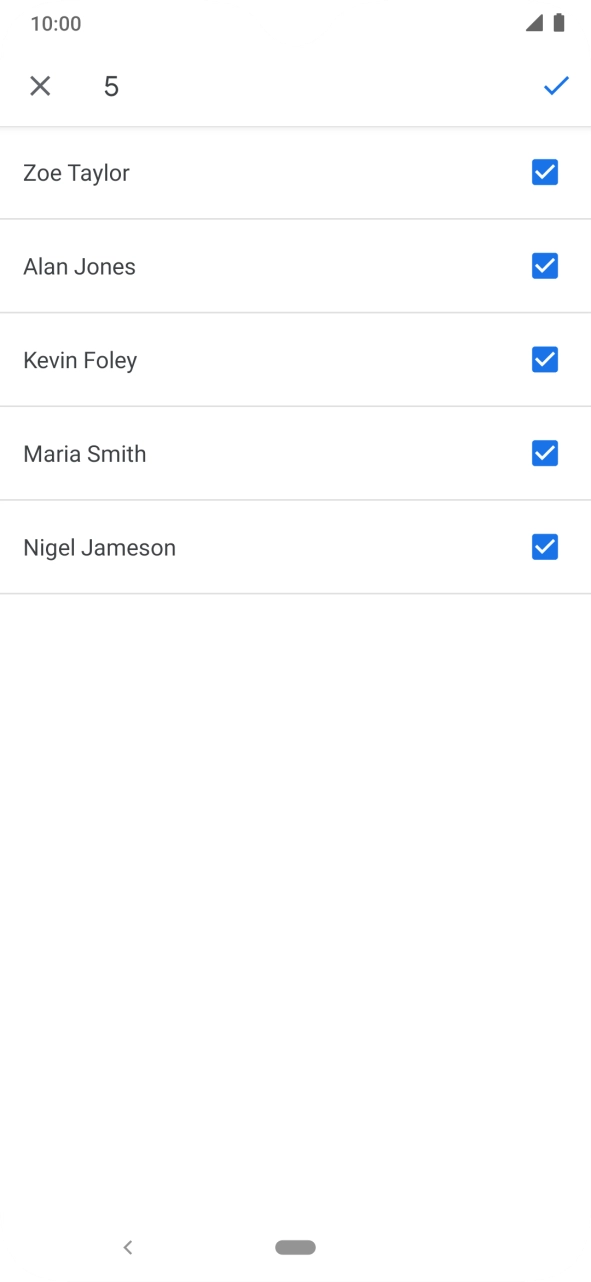Uncheck Maria Smith from the selection
Image resolution: width=591 pixels, height=1282 pixels.
click(544, 453)
